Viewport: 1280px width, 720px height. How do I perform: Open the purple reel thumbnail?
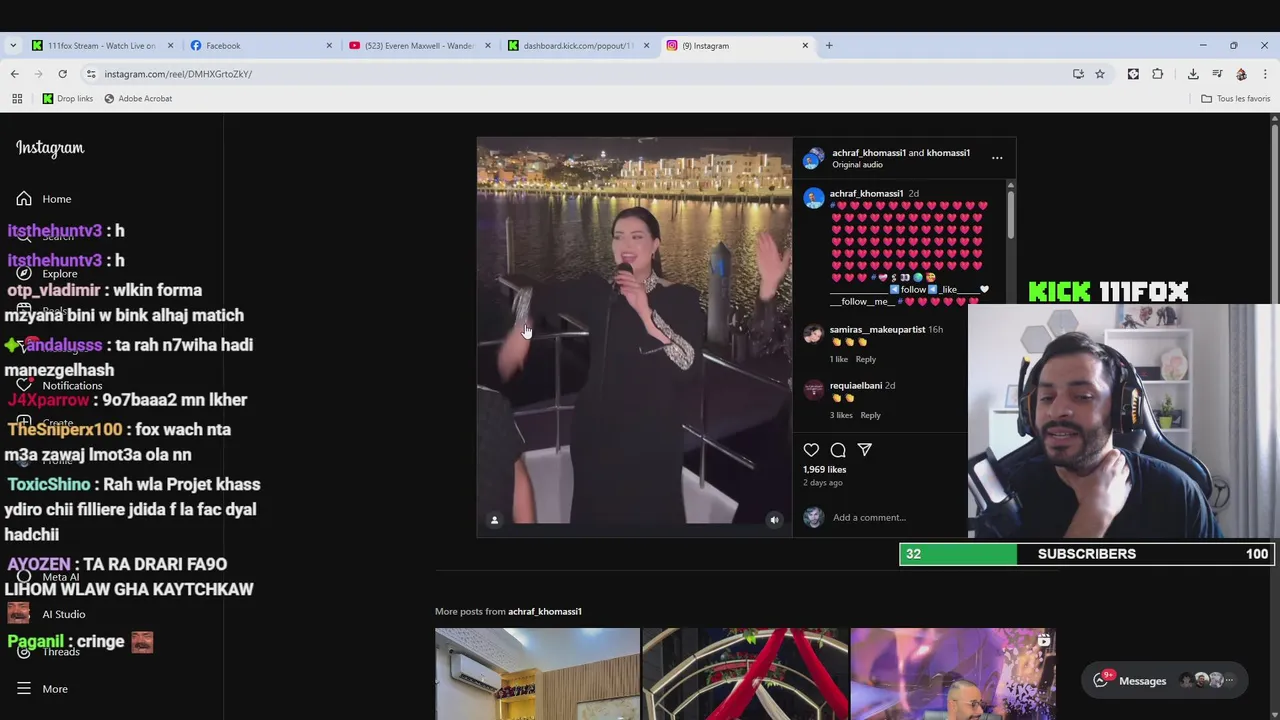tap(953, 673)
